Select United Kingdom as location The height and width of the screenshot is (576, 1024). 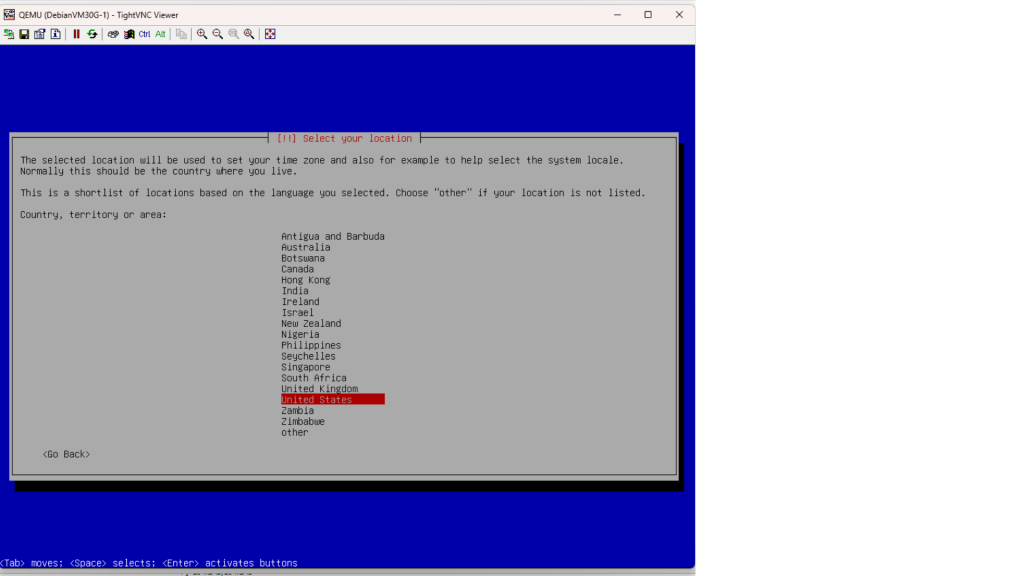coord(319,389)
